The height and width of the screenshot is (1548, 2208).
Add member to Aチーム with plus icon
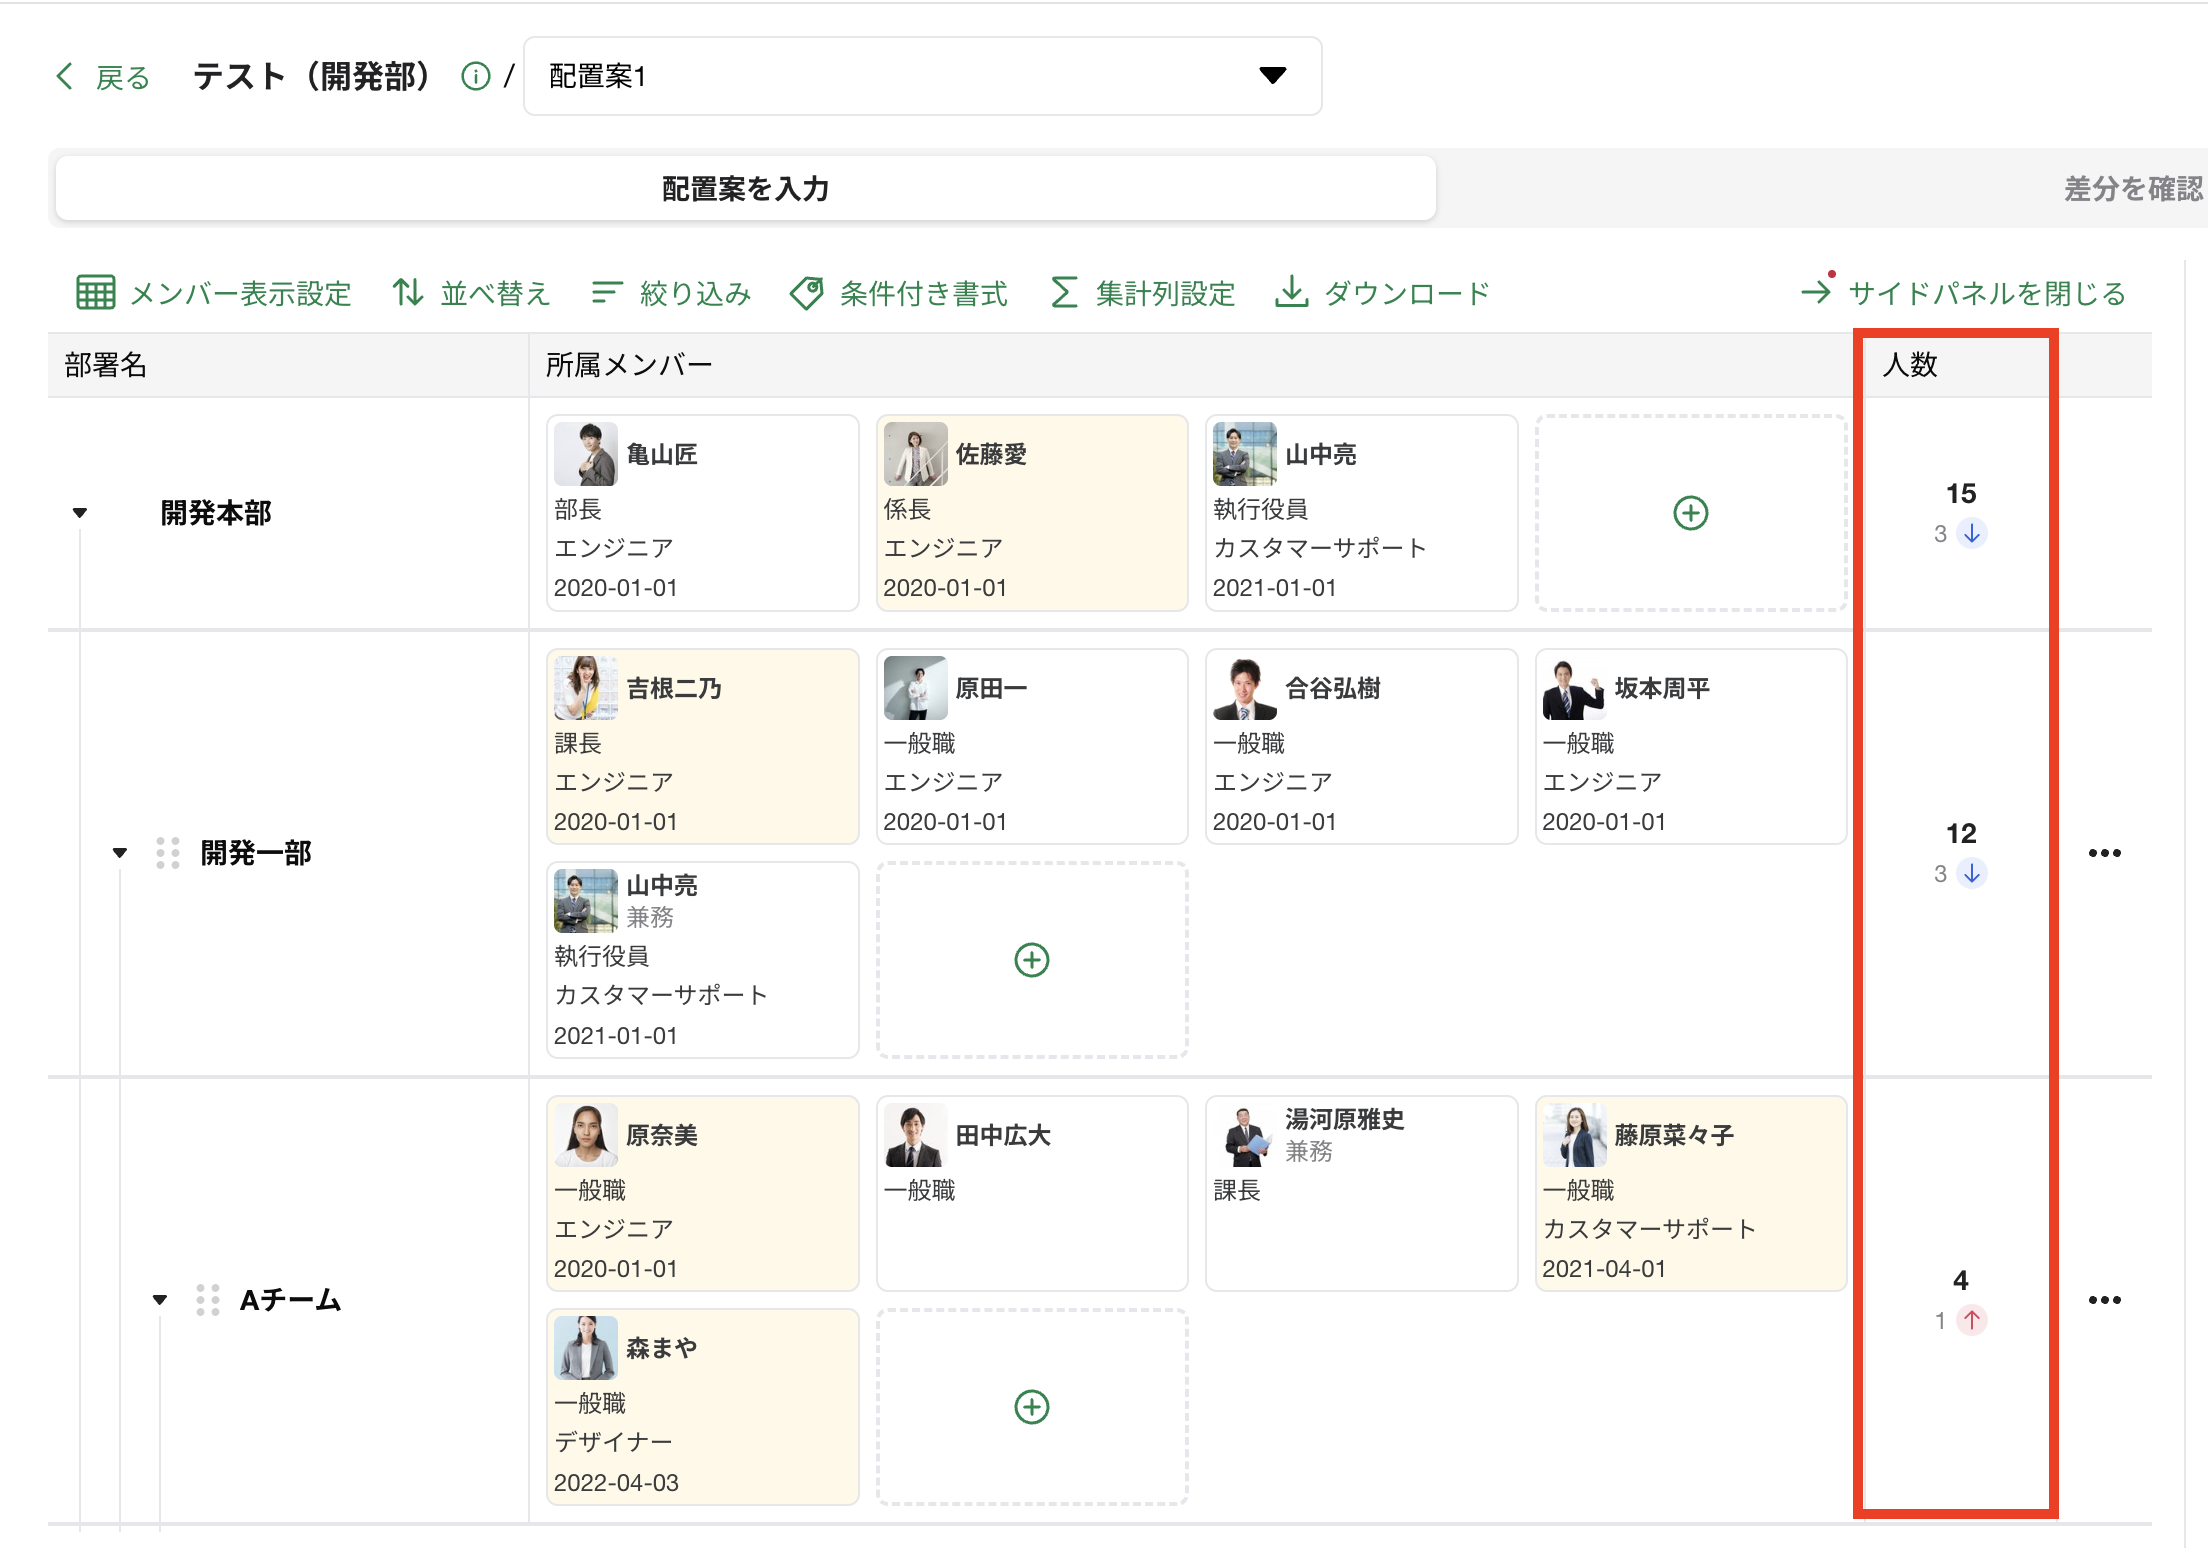tap(1031, 1407)
